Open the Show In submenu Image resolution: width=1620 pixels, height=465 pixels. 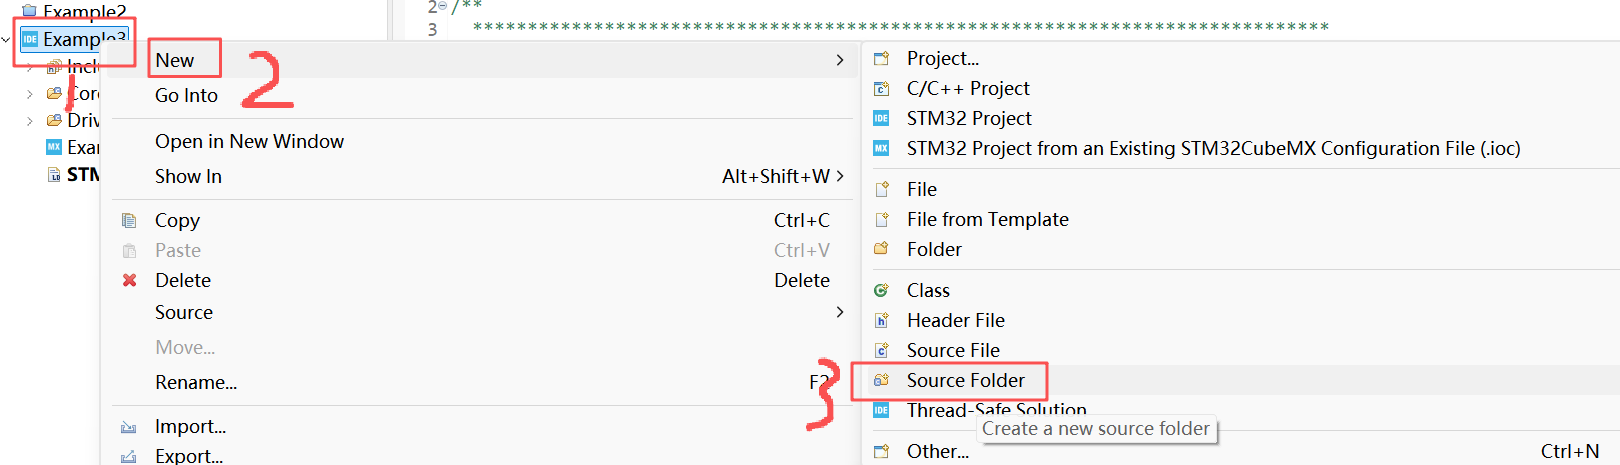tap(188, 176)
